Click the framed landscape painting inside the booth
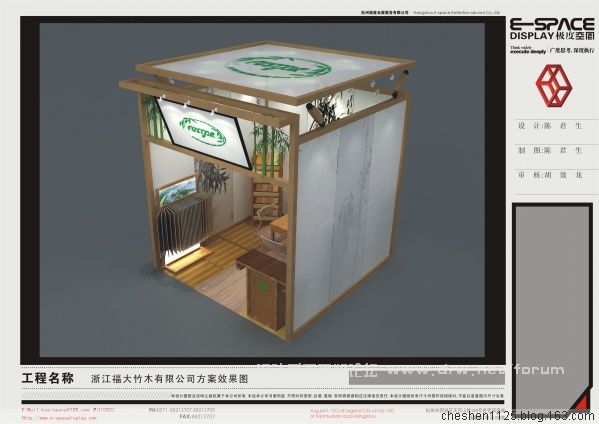This screenshot has height=424, width=599. [x=178, y=189]
